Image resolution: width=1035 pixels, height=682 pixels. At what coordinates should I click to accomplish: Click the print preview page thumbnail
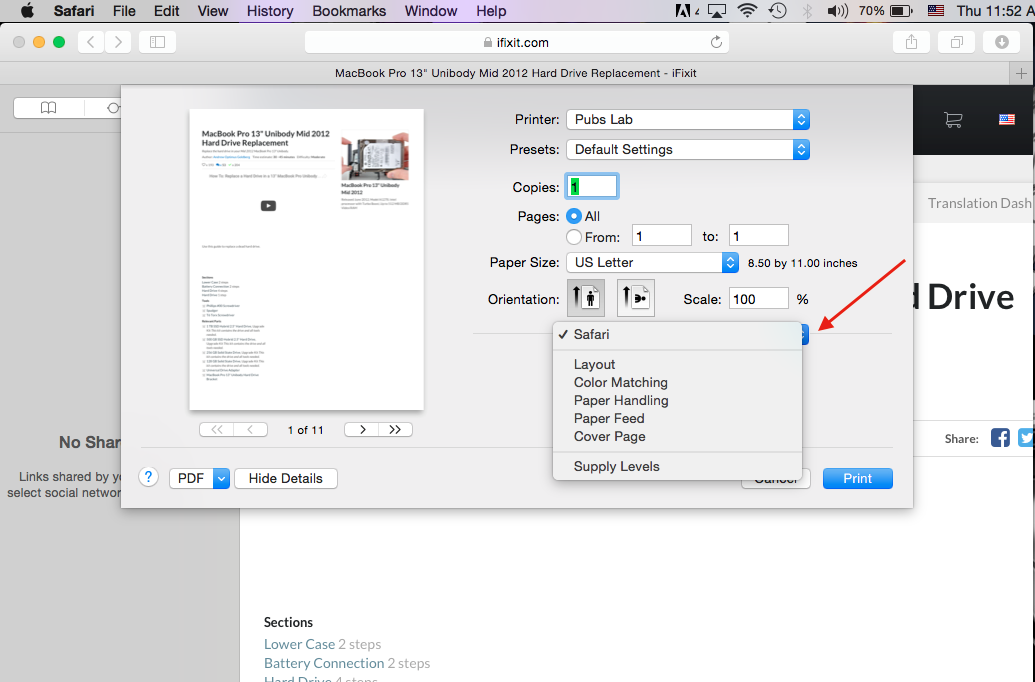click(306, 259)
